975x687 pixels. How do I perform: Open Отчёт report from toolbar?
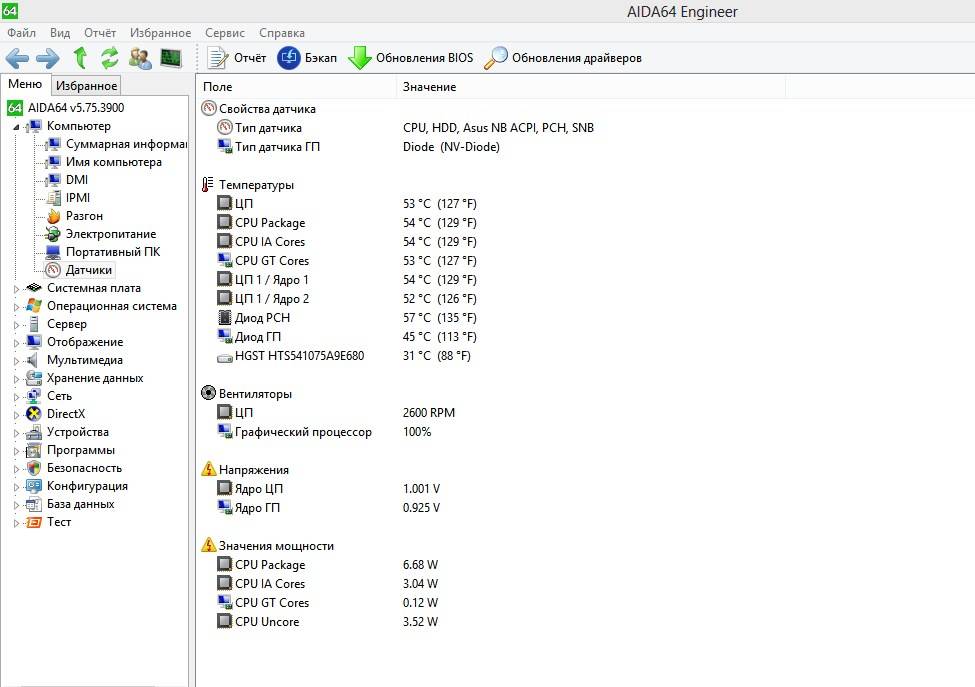pos(236,58)
